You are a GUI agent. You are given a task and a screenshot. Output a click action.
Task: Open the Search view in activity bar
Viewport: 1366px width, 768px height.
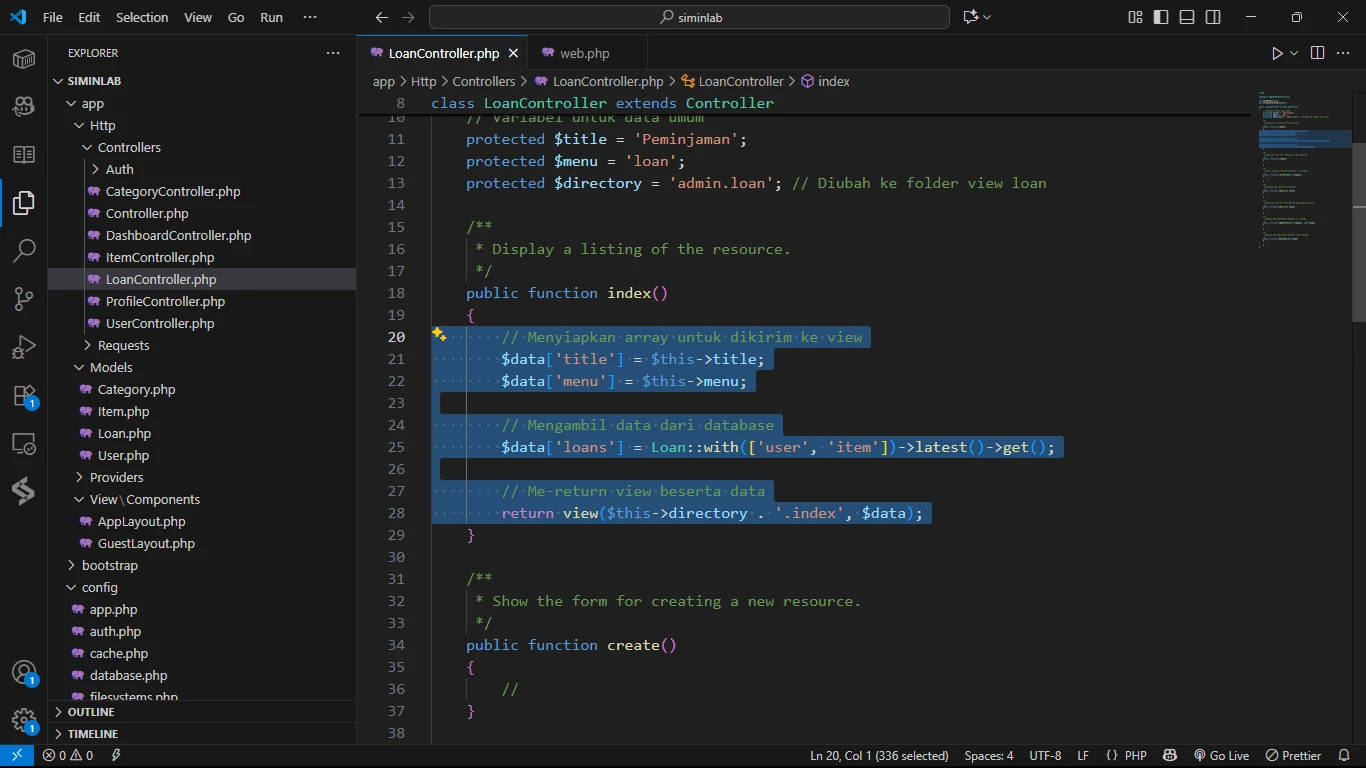pos(24,250)
